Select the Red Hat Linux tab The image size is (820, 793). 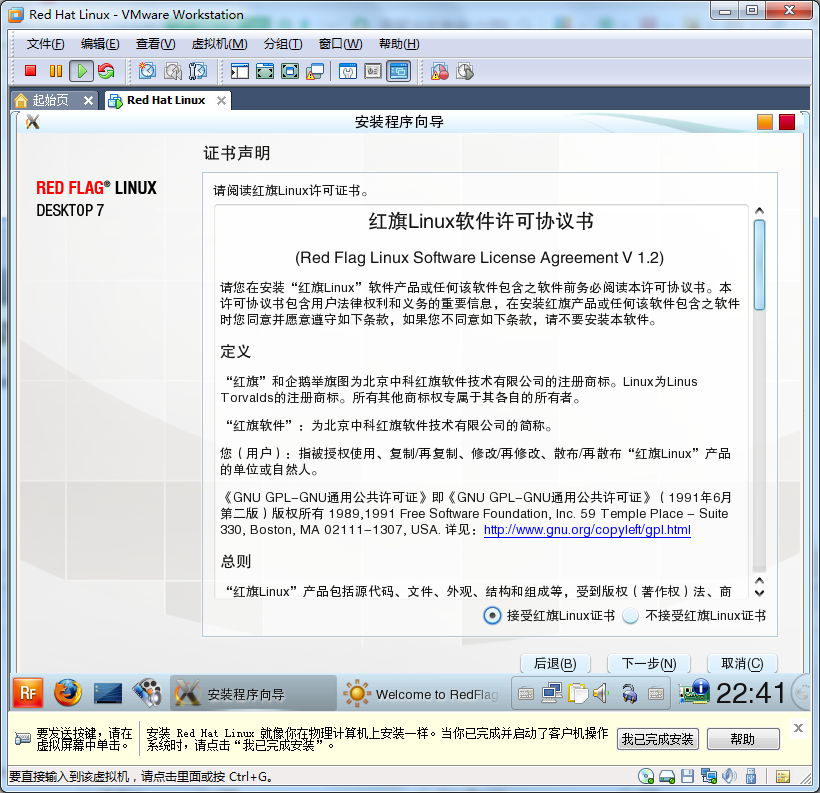(x=166, y=100)
